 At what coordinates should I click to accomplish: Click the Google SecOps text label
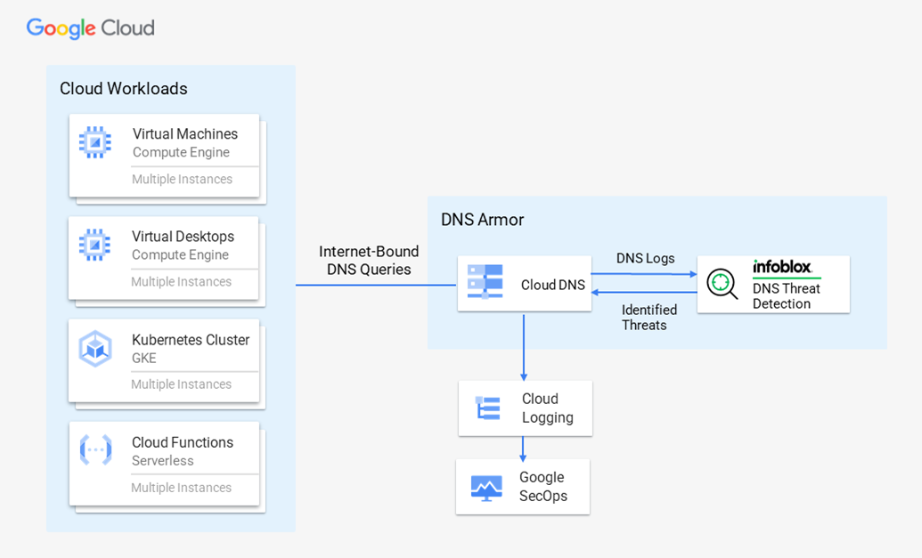point(542,487)
